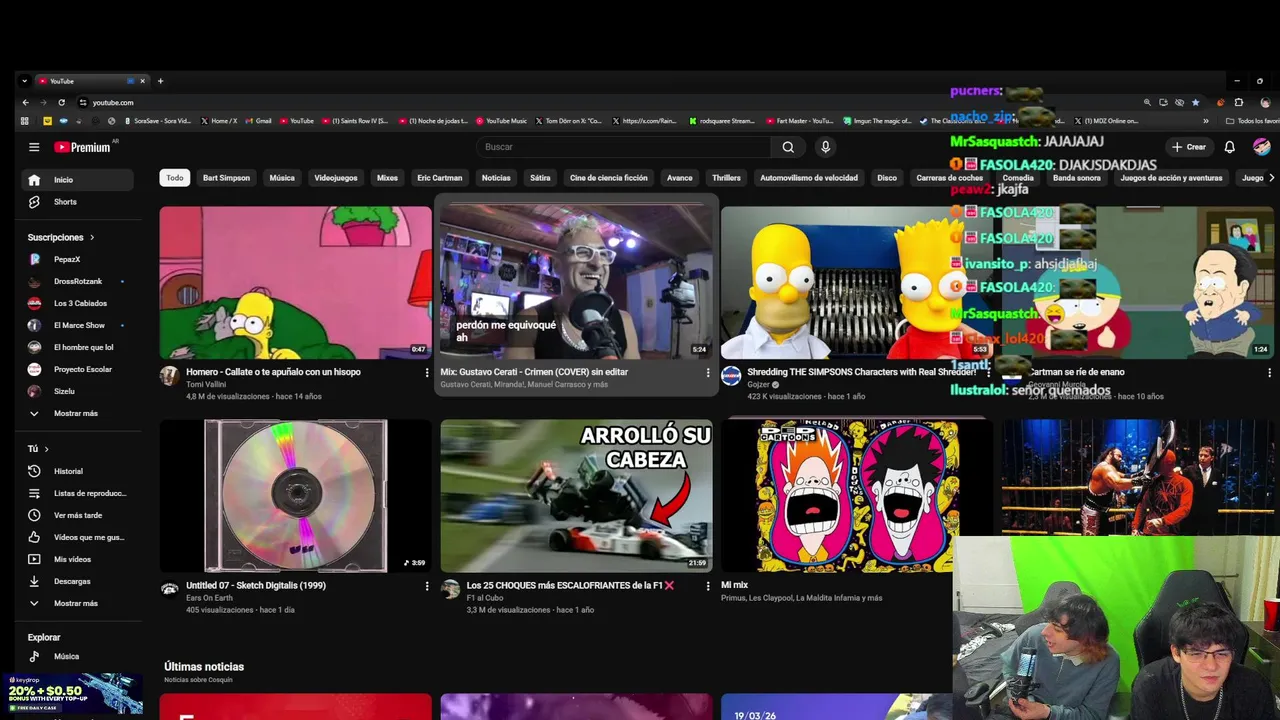Open Shorts from the sidebar

[79, 202]
